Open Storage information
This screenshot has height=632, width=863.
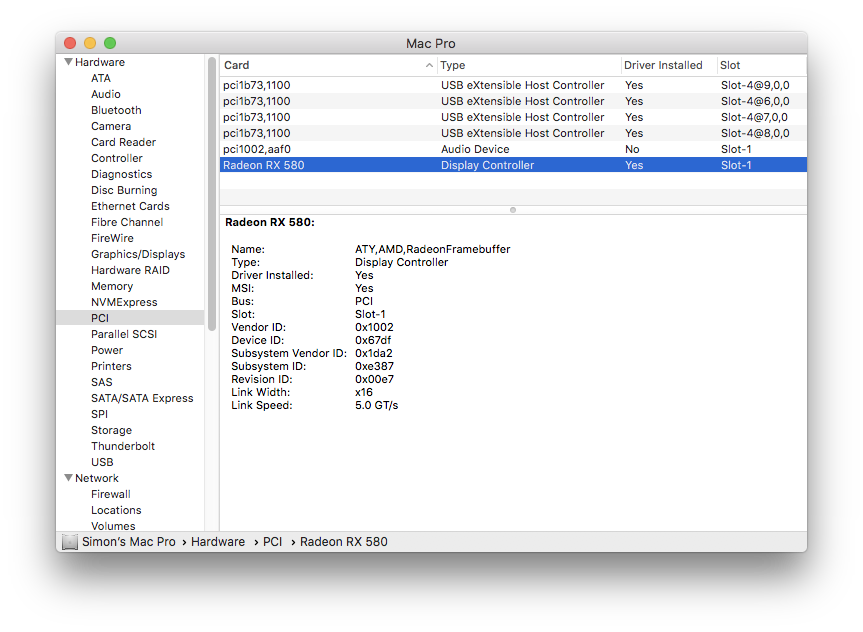(111, 429)
